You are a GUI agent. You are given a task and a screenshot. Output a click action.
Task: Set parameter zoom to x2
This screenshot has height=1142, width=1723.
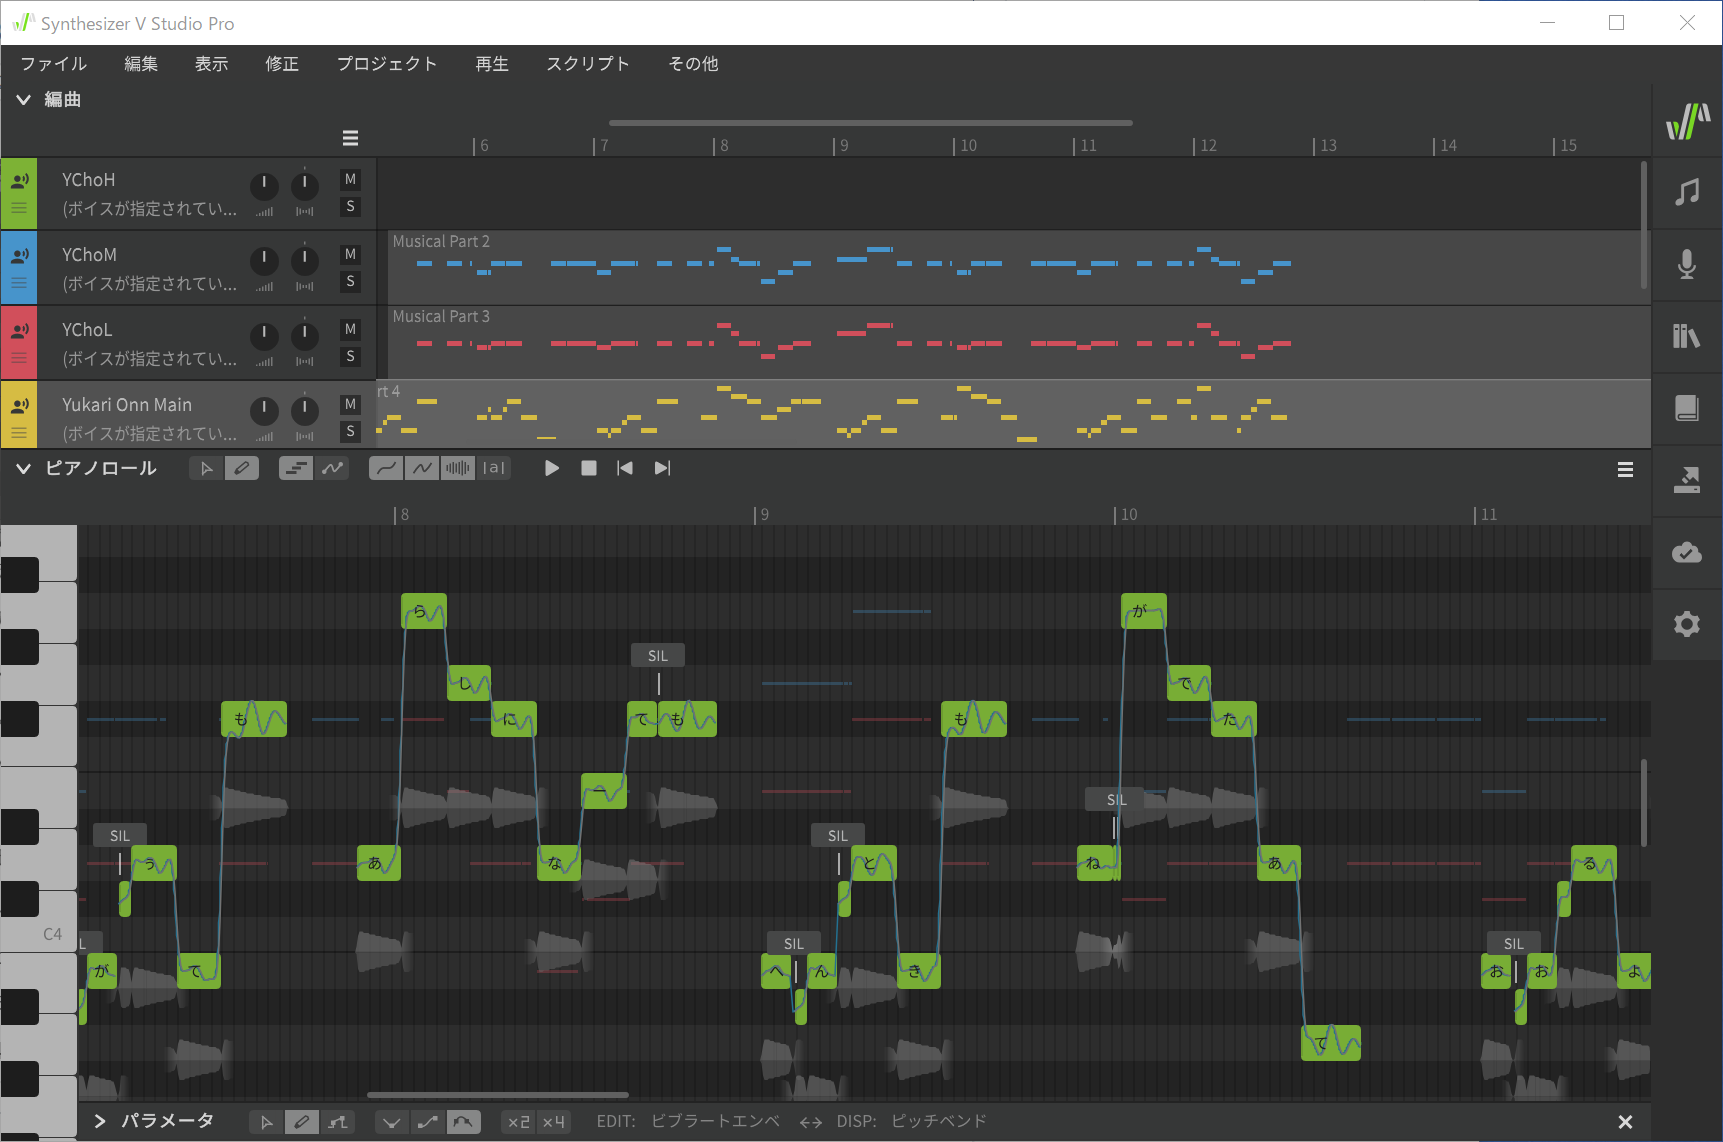coord(519,1122)
